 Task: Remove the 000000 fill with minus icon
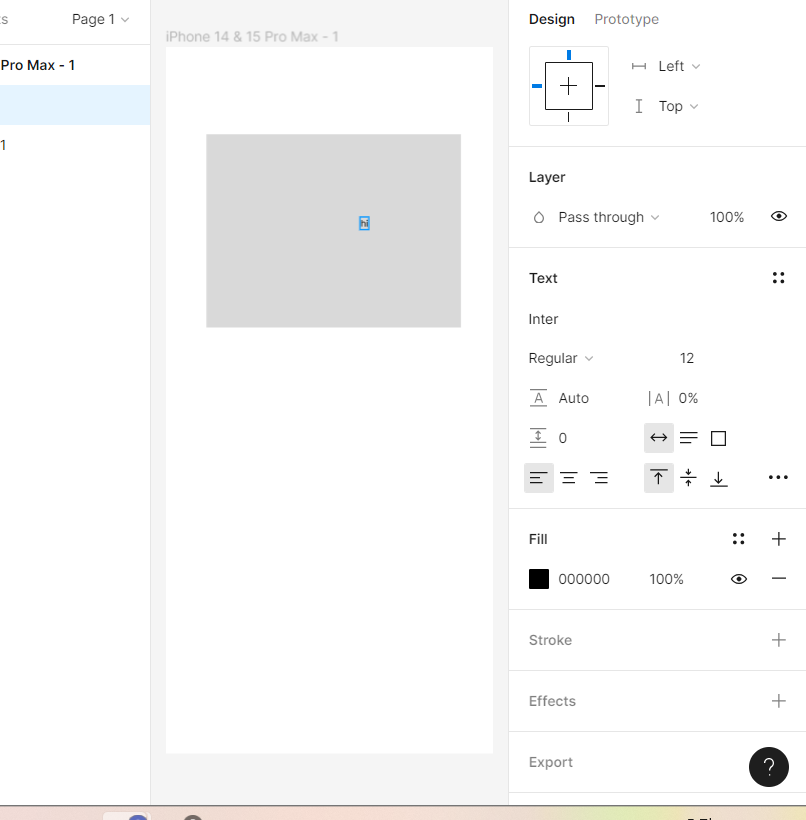click(779, 578)
